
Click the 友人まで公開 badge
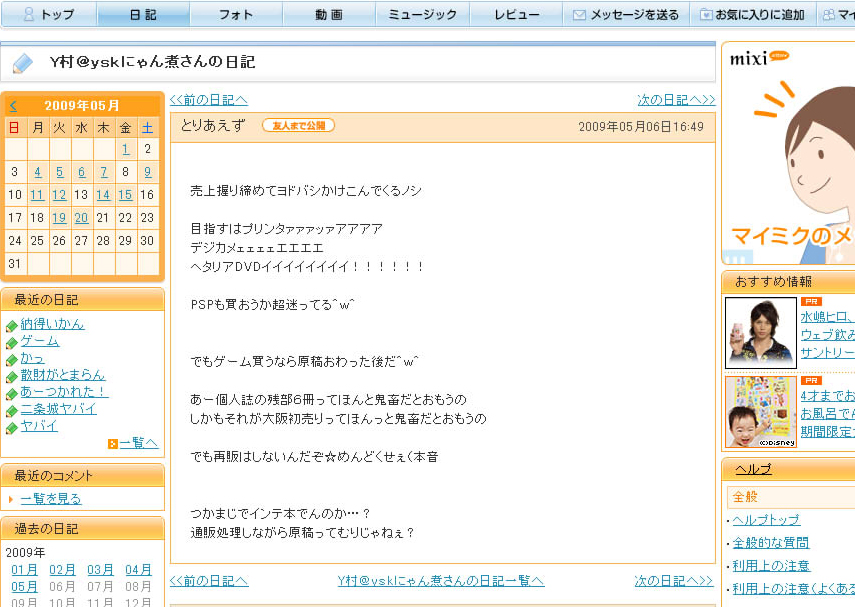point(298,126)
